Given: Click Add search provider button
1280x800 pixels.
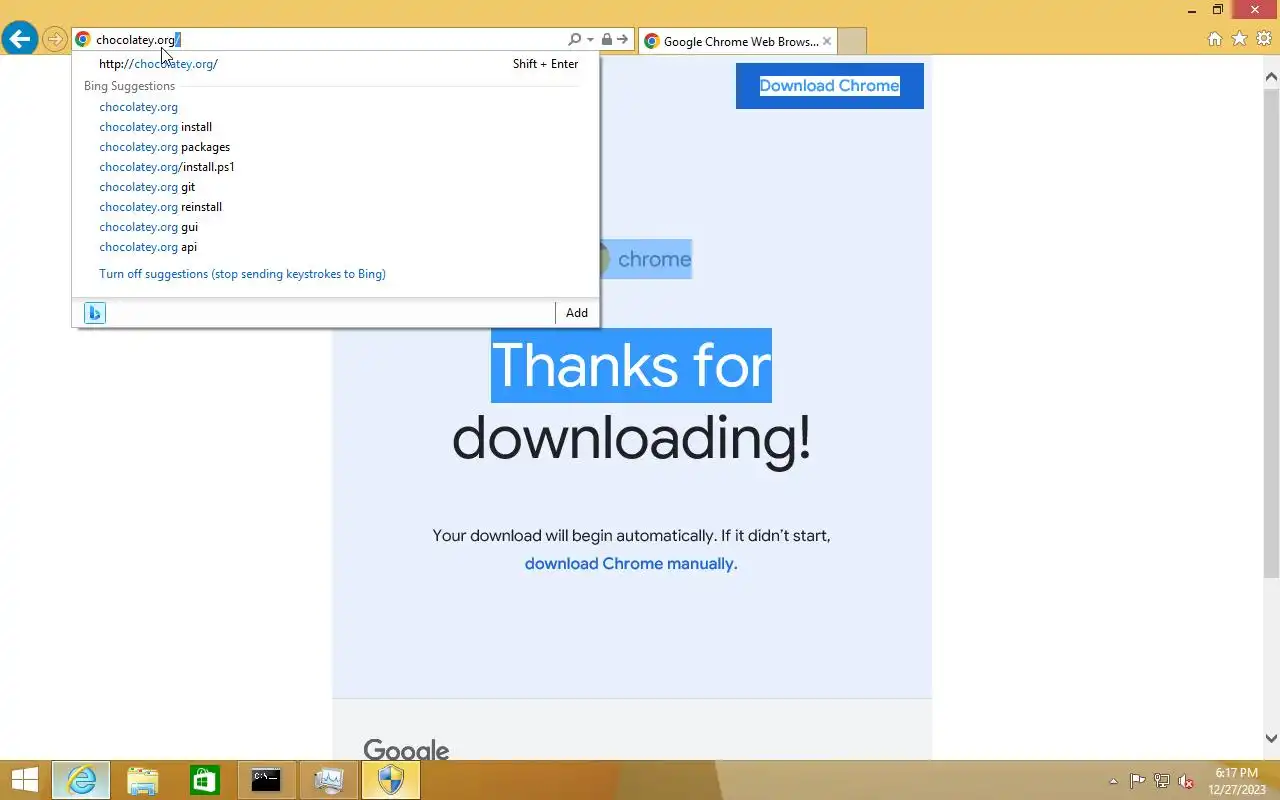Looking at the screenshot, I should 577,313.
